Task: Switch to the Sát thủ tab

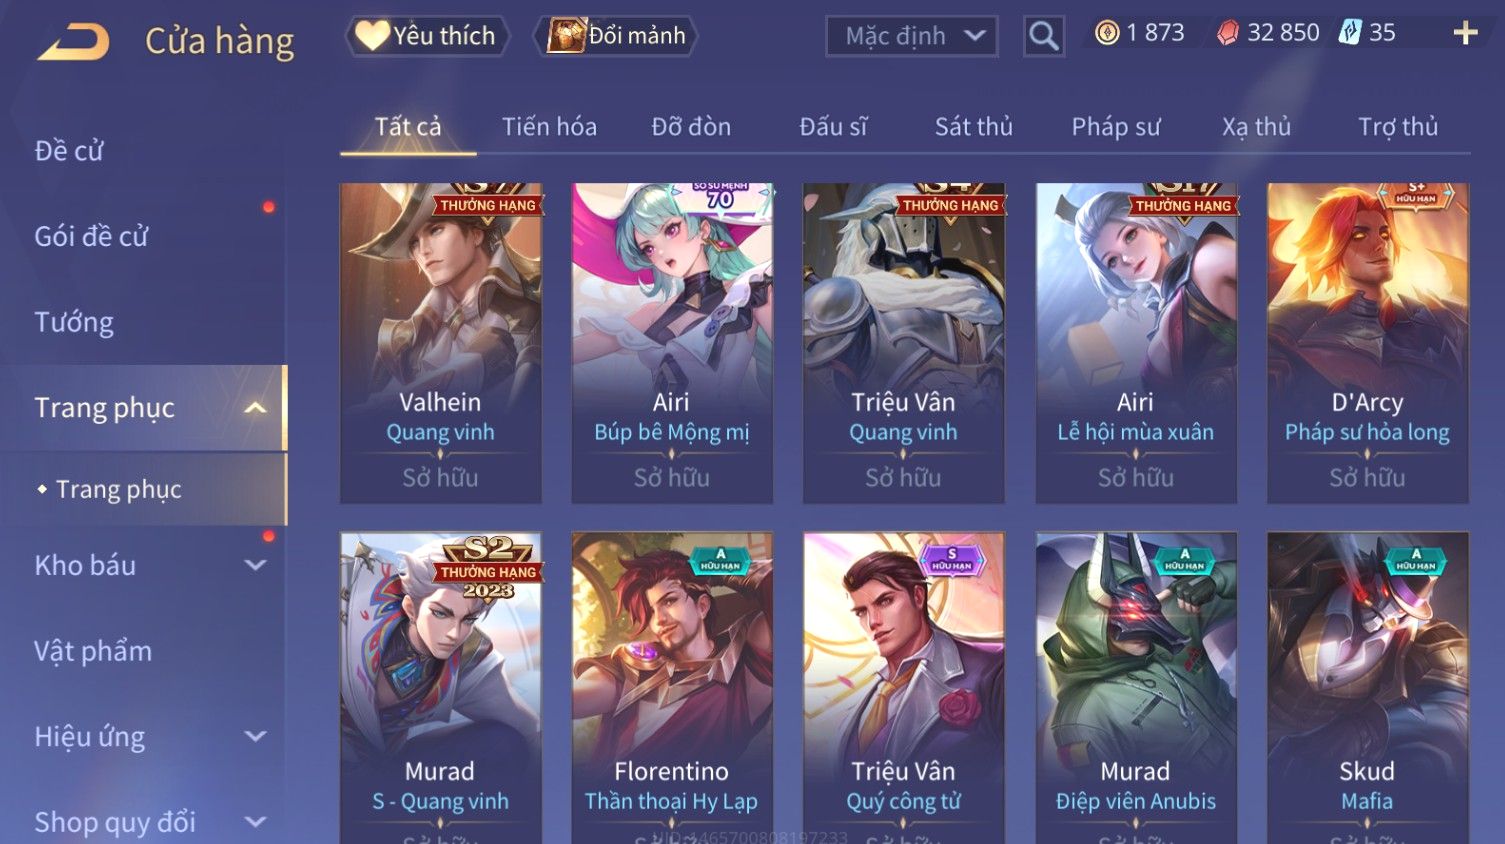Action: [973, 127]
